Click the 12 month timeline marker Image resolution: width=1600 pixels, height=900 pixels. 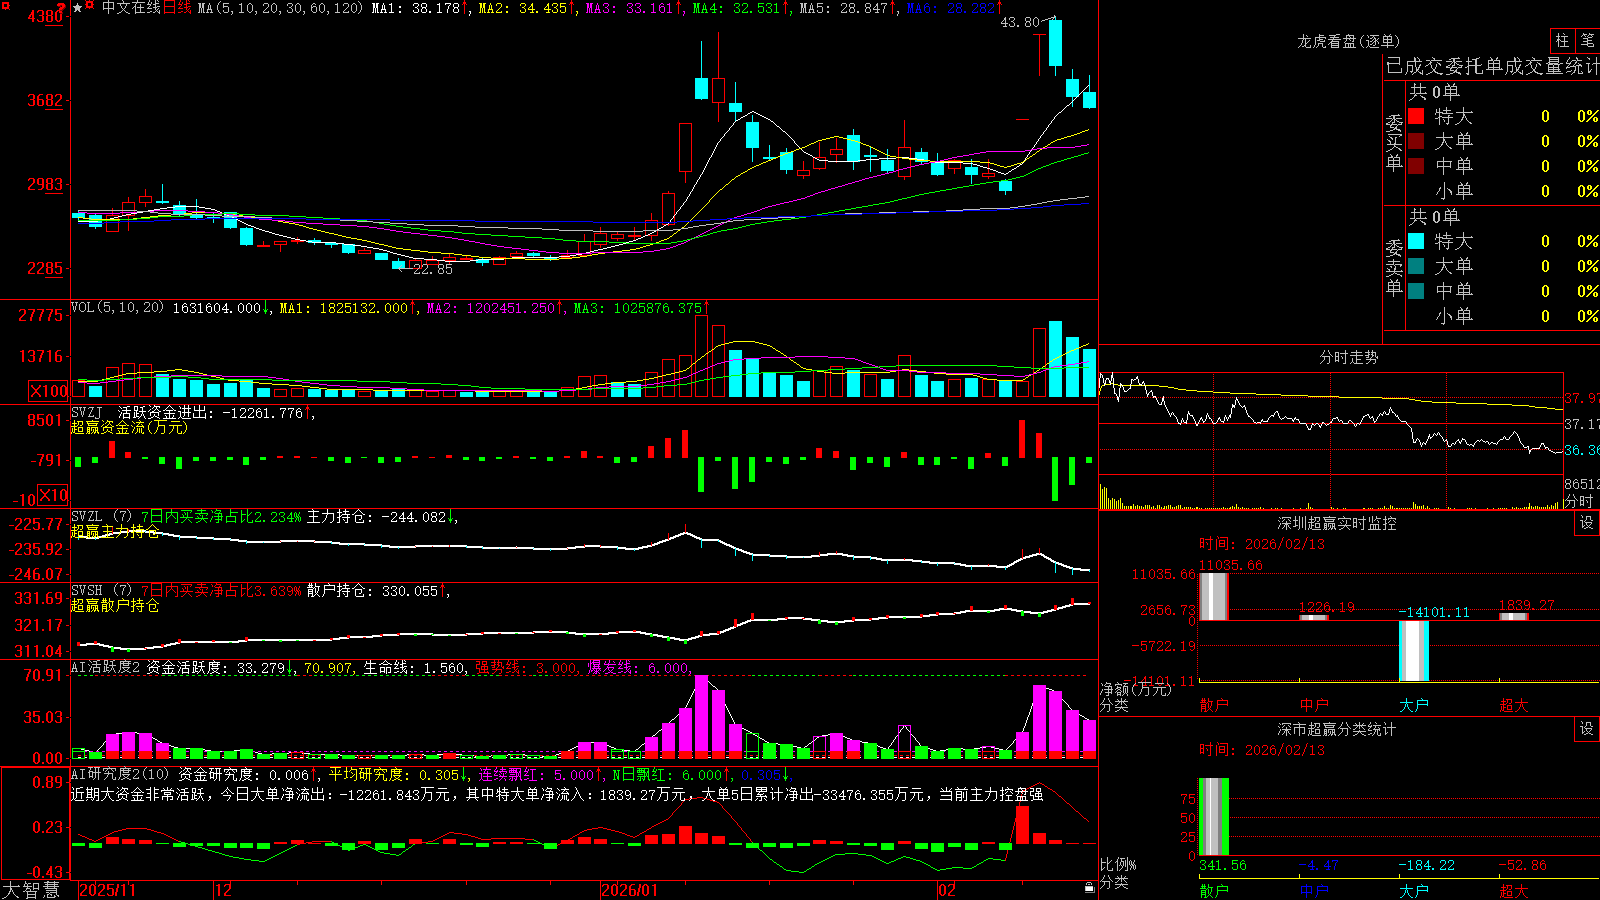223,890
